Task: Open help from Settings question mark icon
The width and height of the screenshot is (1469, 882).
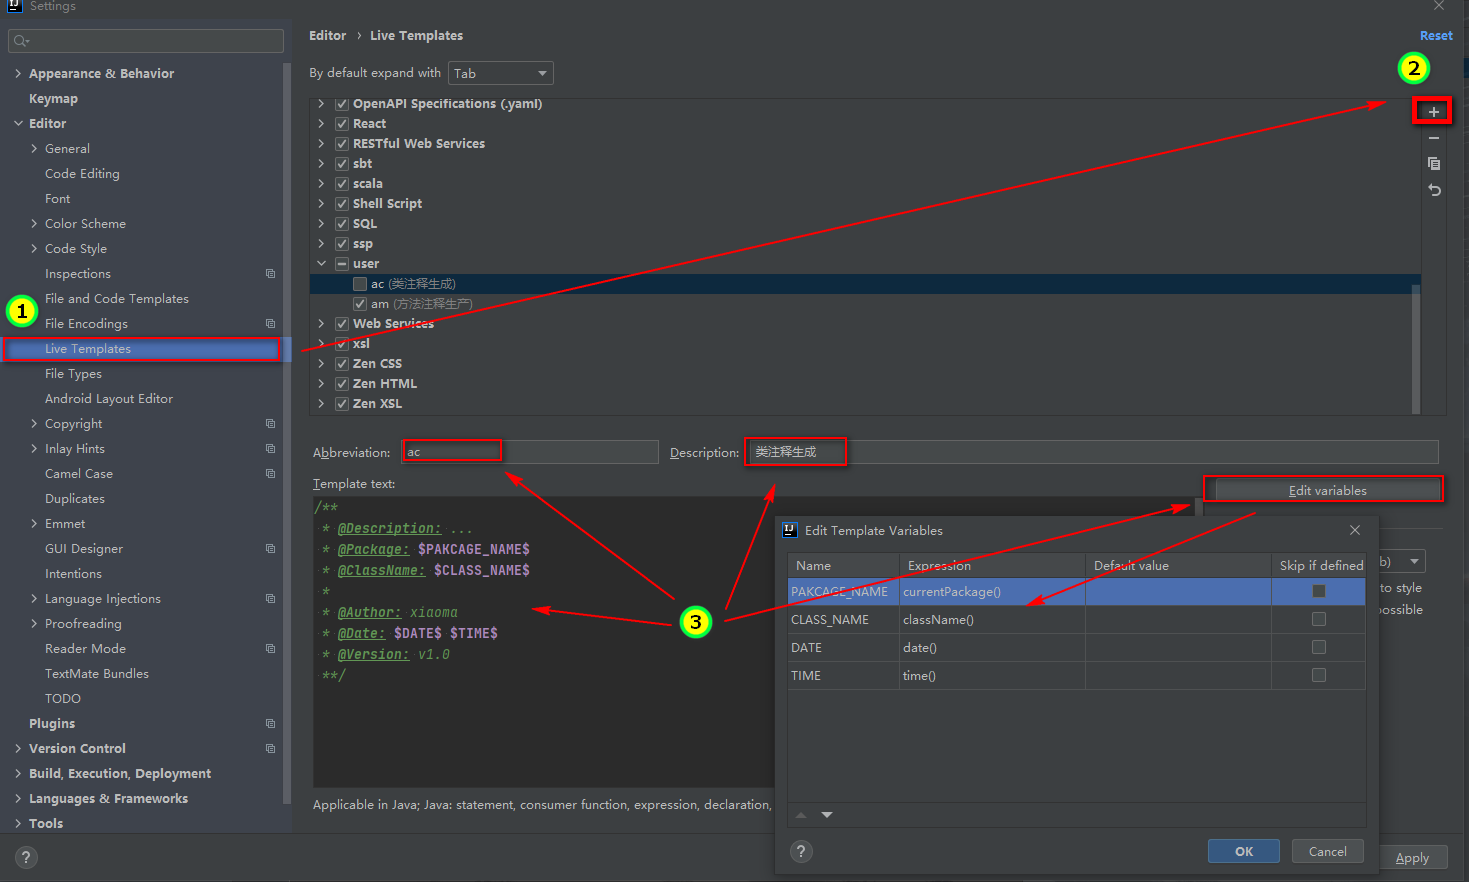Action: [x=27, y=857]
